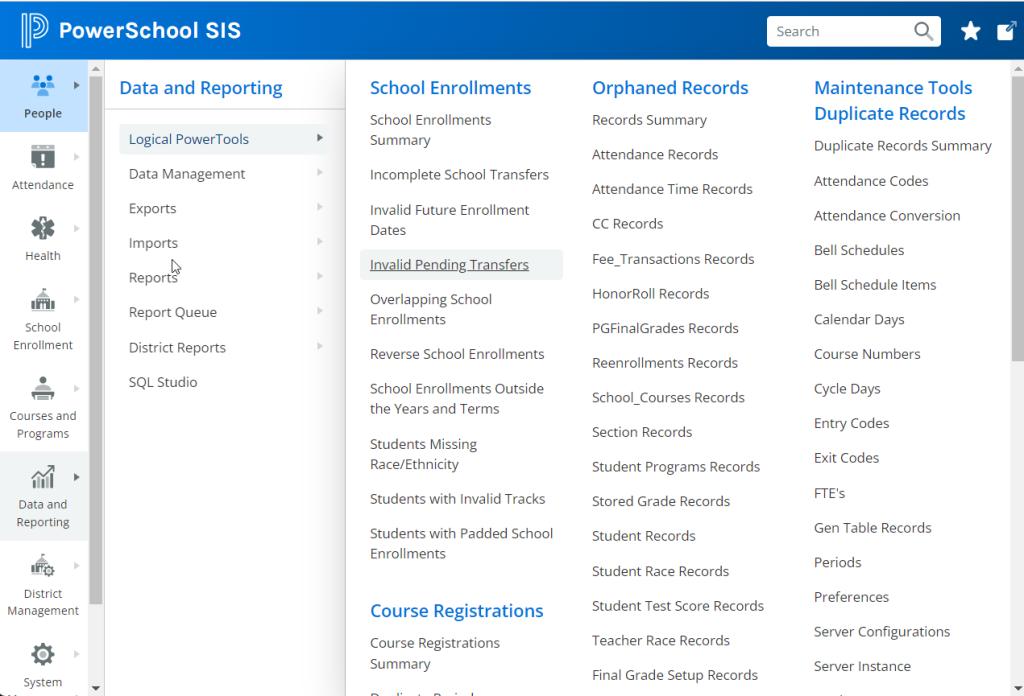Expand the People sidebar arrow
This screenshot has height=696, width=1024.
76,85
